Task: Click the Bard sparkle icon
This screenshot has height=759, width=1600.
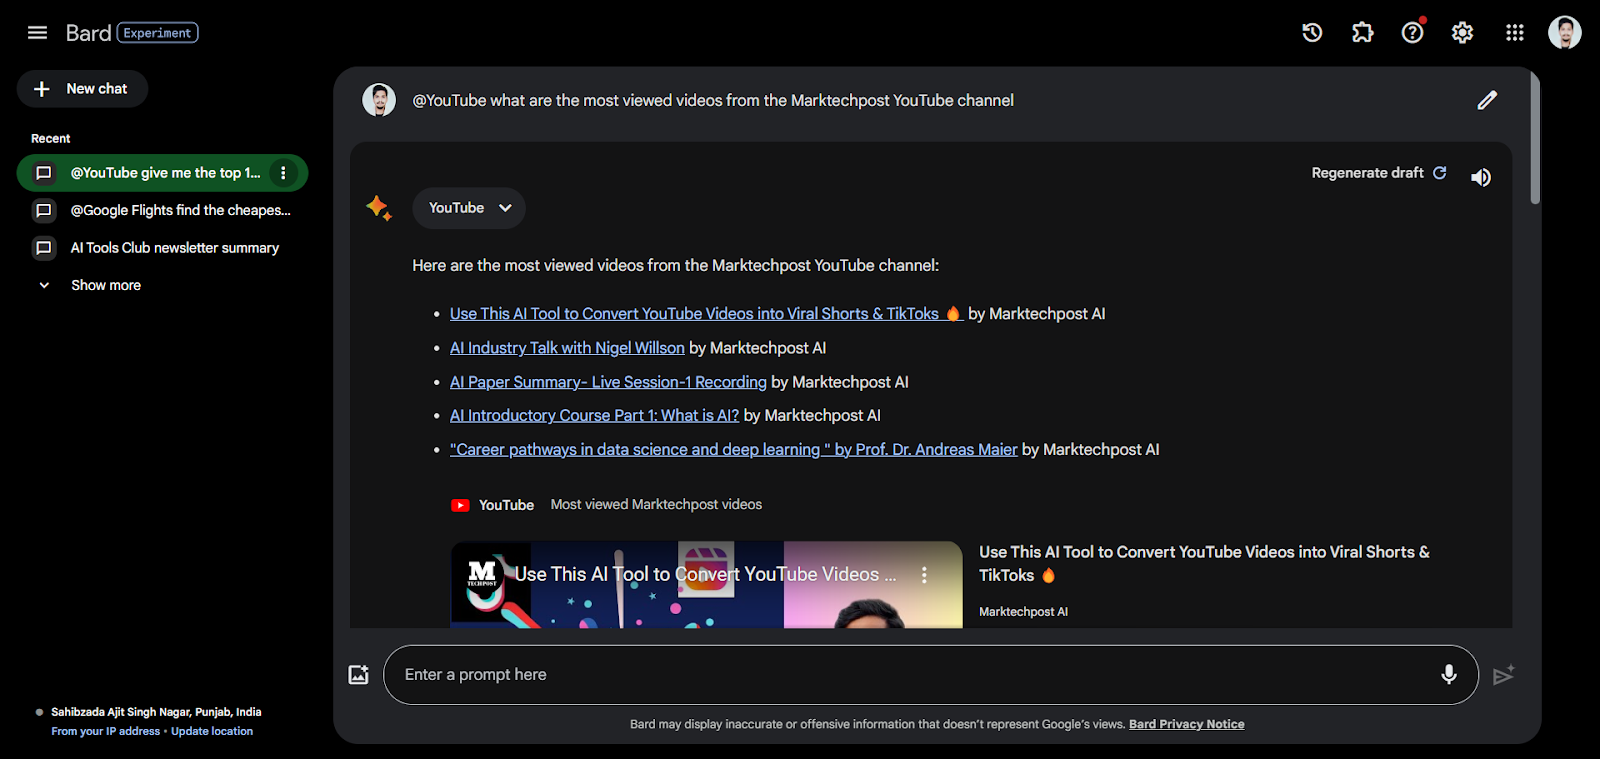Action: pyautogui.click(x=378, y=207)
